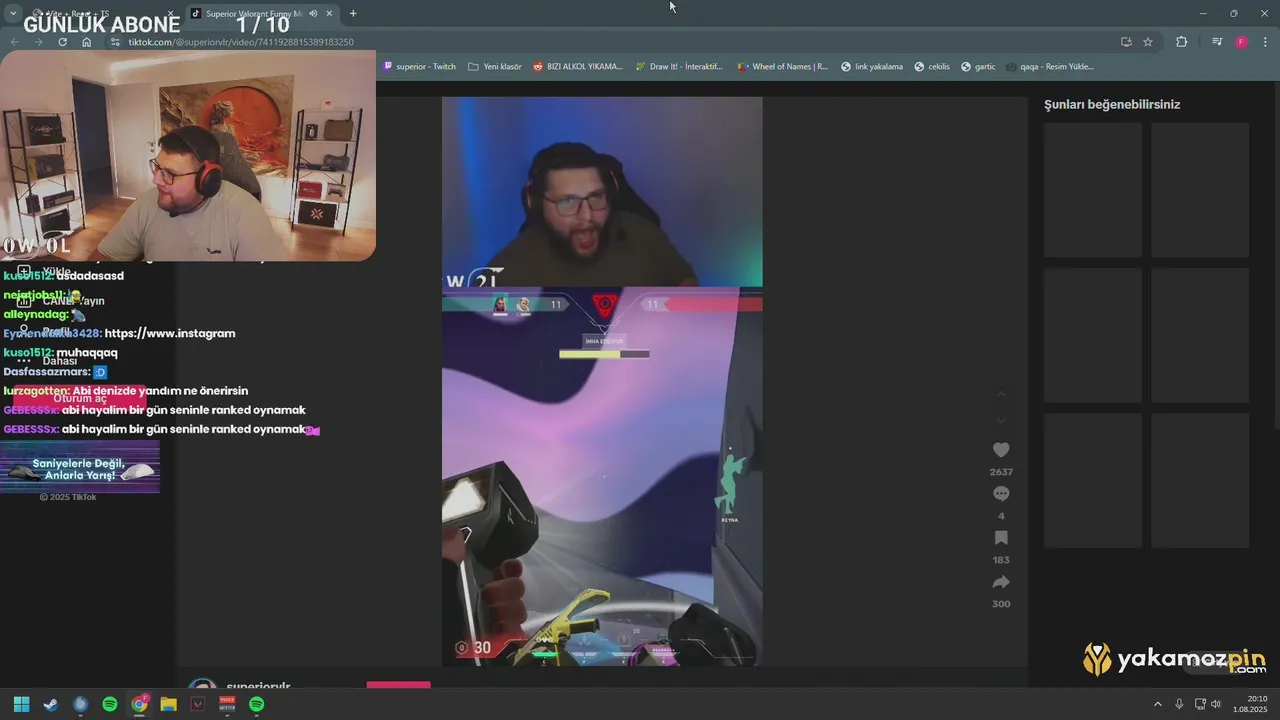Open File Explorer from taskbar
The image size is (1280, 720).
(x=168, y=704)
